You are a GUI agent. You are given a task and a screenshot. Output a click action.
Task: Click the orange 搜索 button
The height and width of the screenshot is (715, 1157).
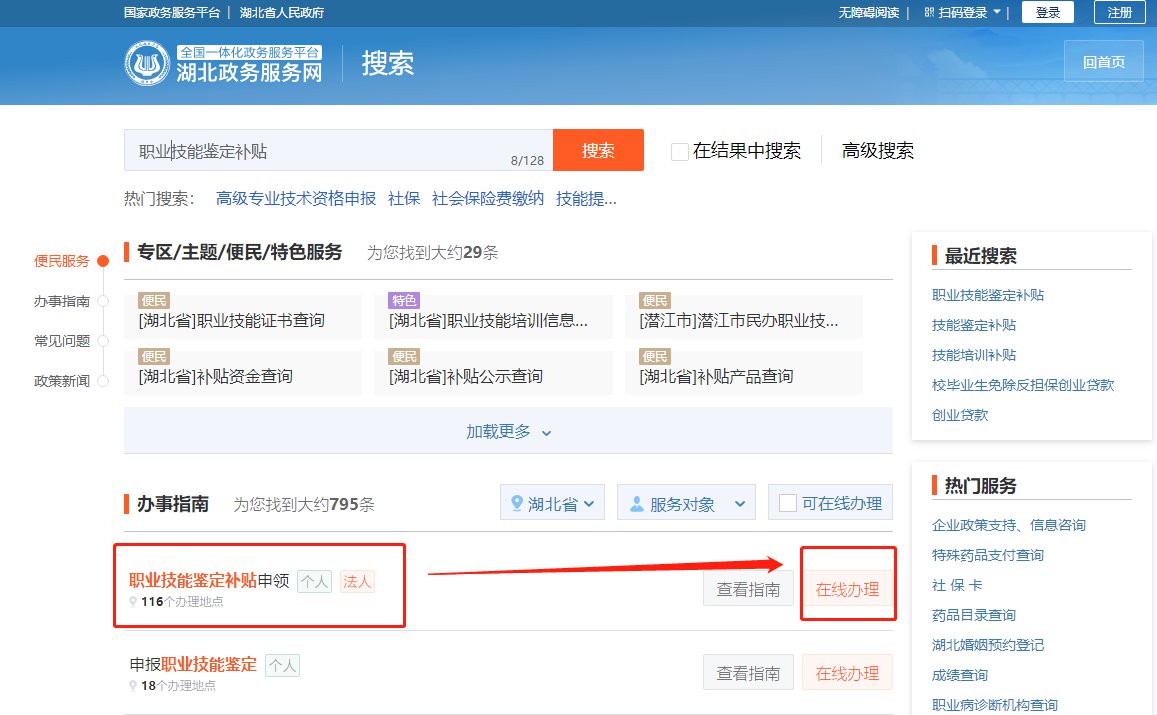point(598,151)
